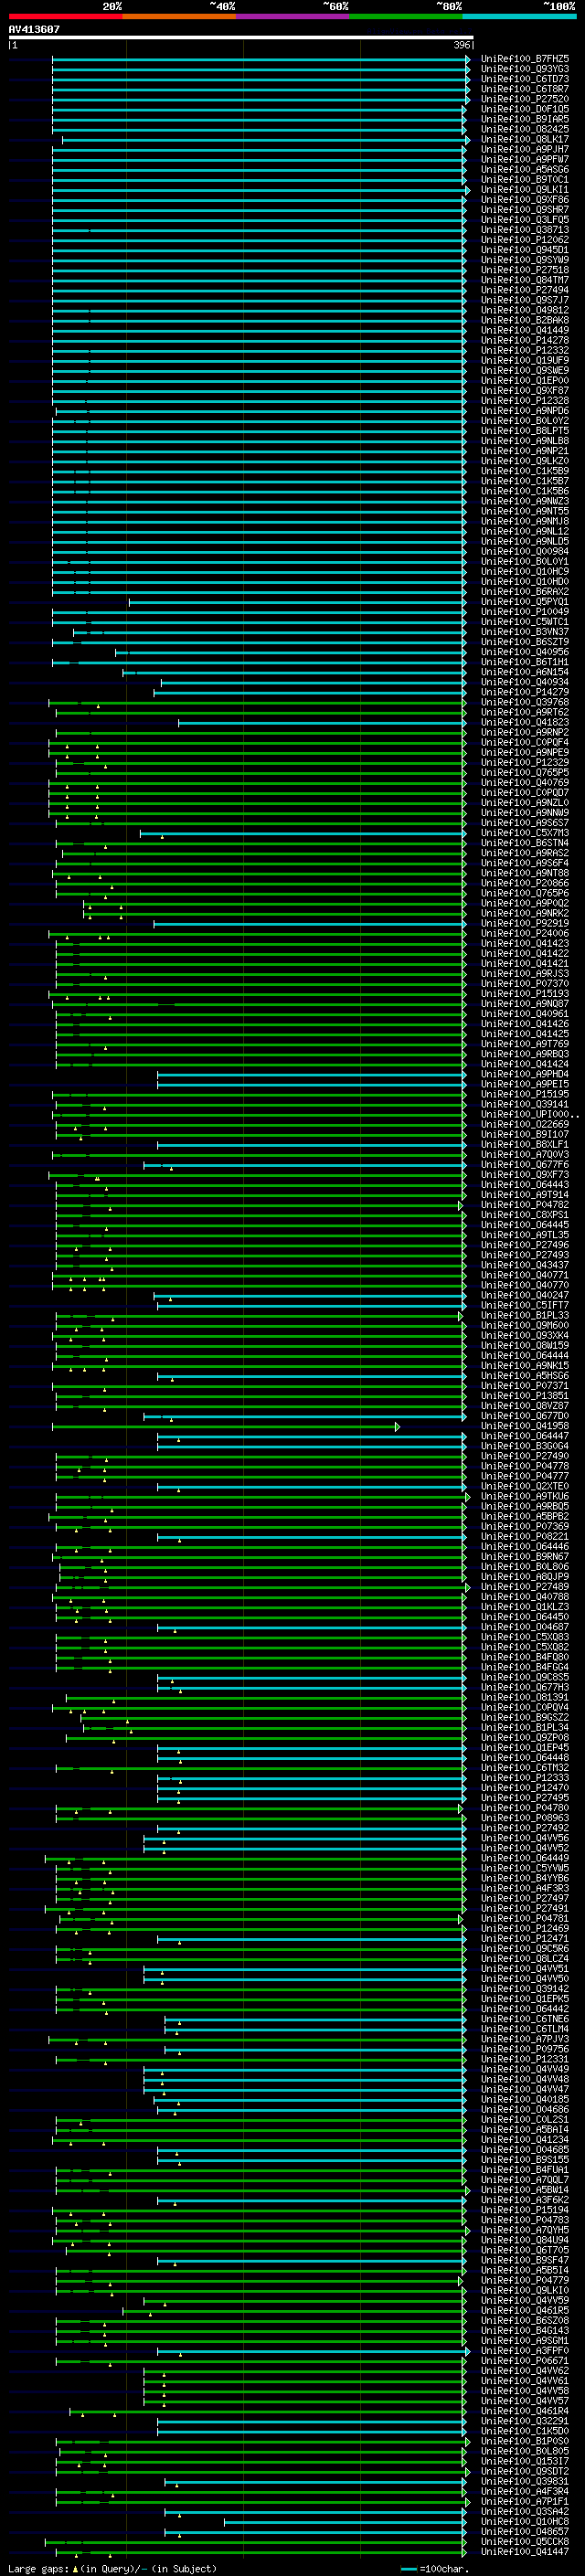The image size is (585, 2576).
Task: Select the UniRef100_A3FPF0 label
Action: (525, 2351)
